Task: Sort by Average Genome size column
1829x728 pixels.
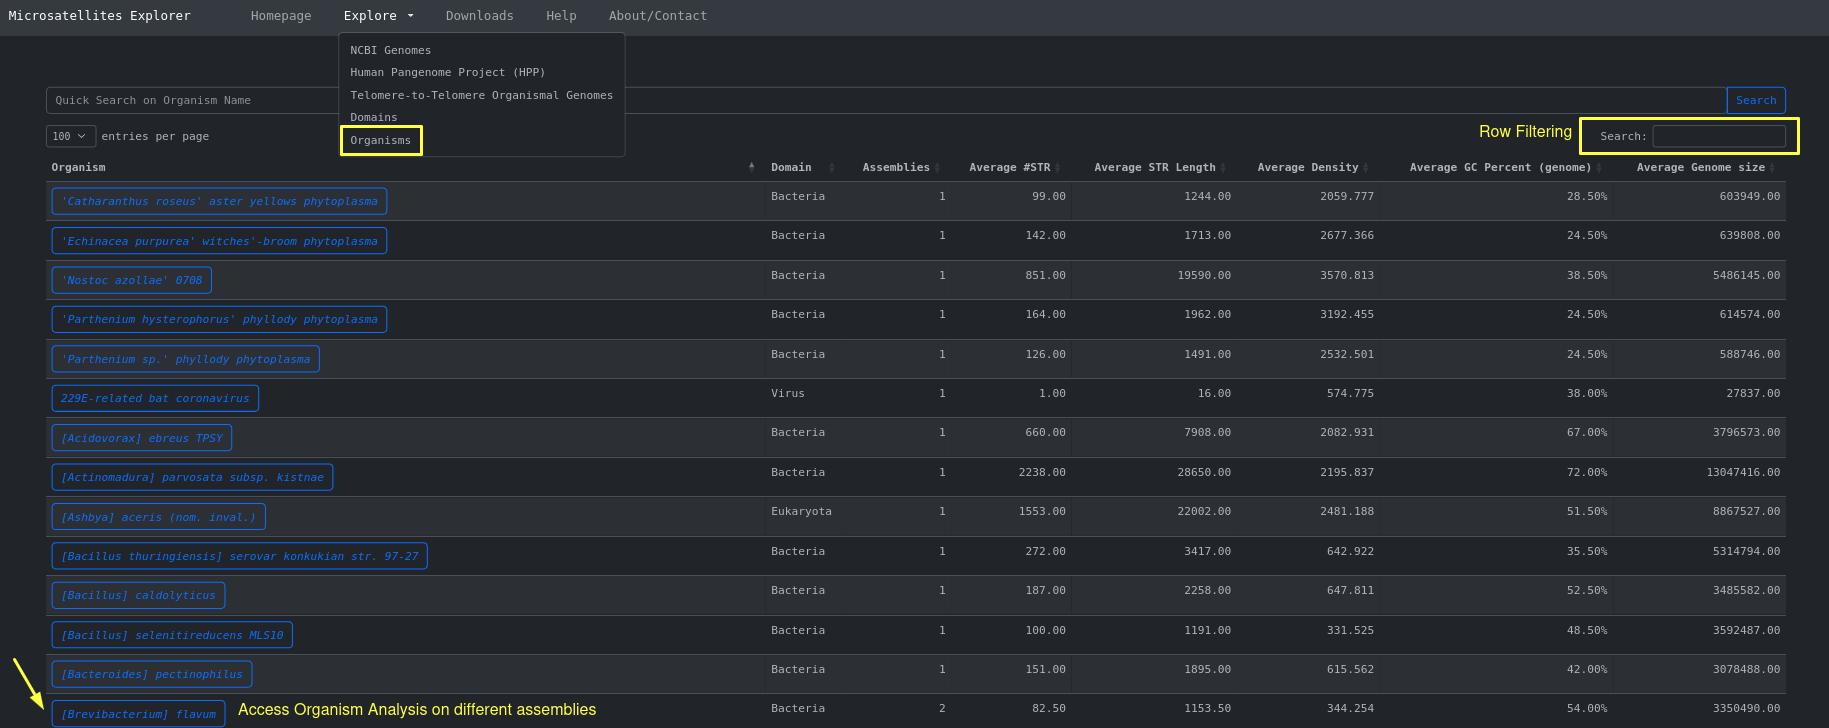Action: pyautogui.click(x=1700, y=168)
